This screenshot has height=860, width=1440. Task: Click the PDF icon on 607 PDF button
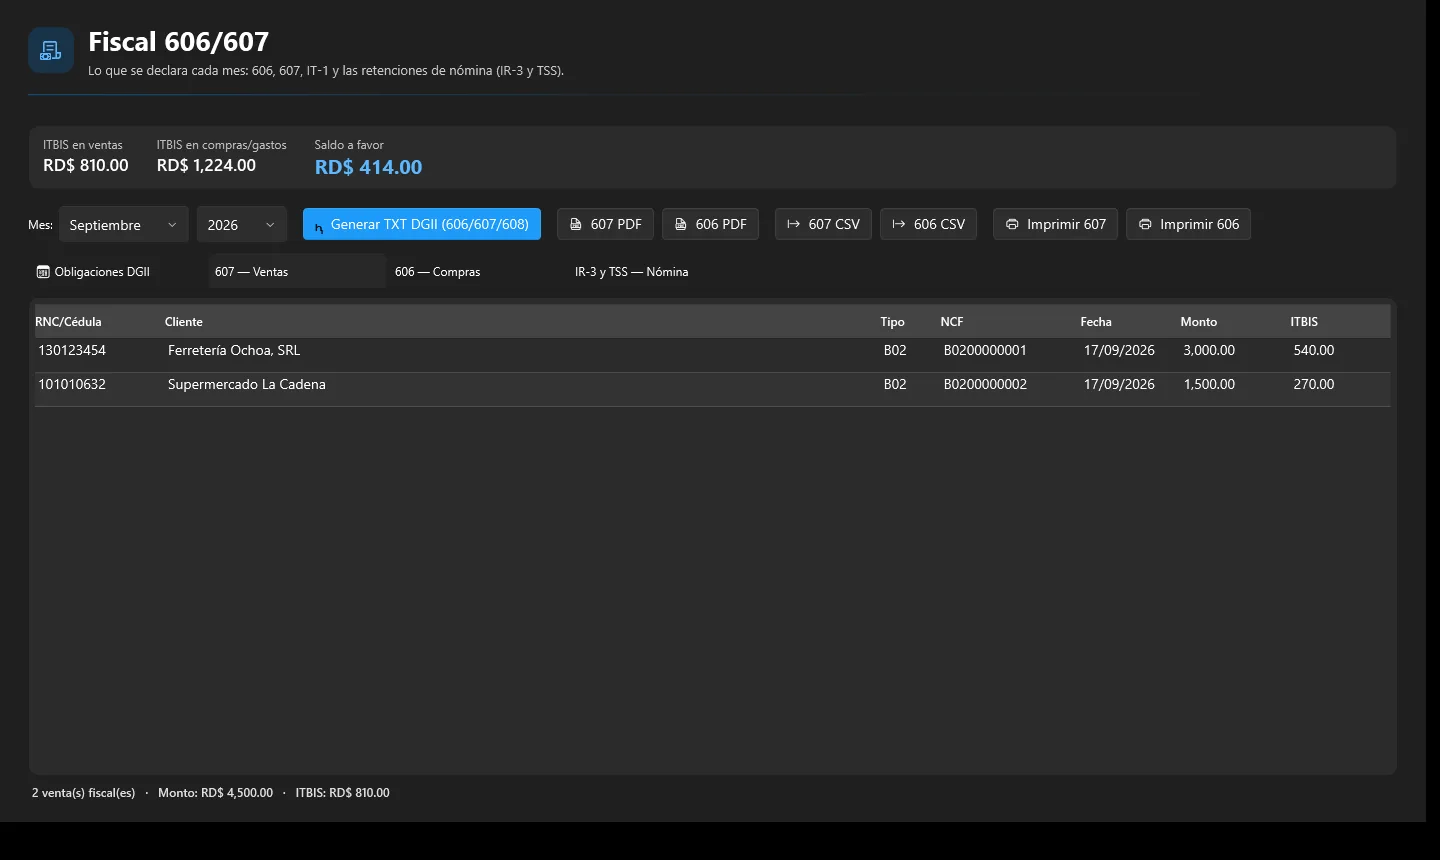pos(576,224)
